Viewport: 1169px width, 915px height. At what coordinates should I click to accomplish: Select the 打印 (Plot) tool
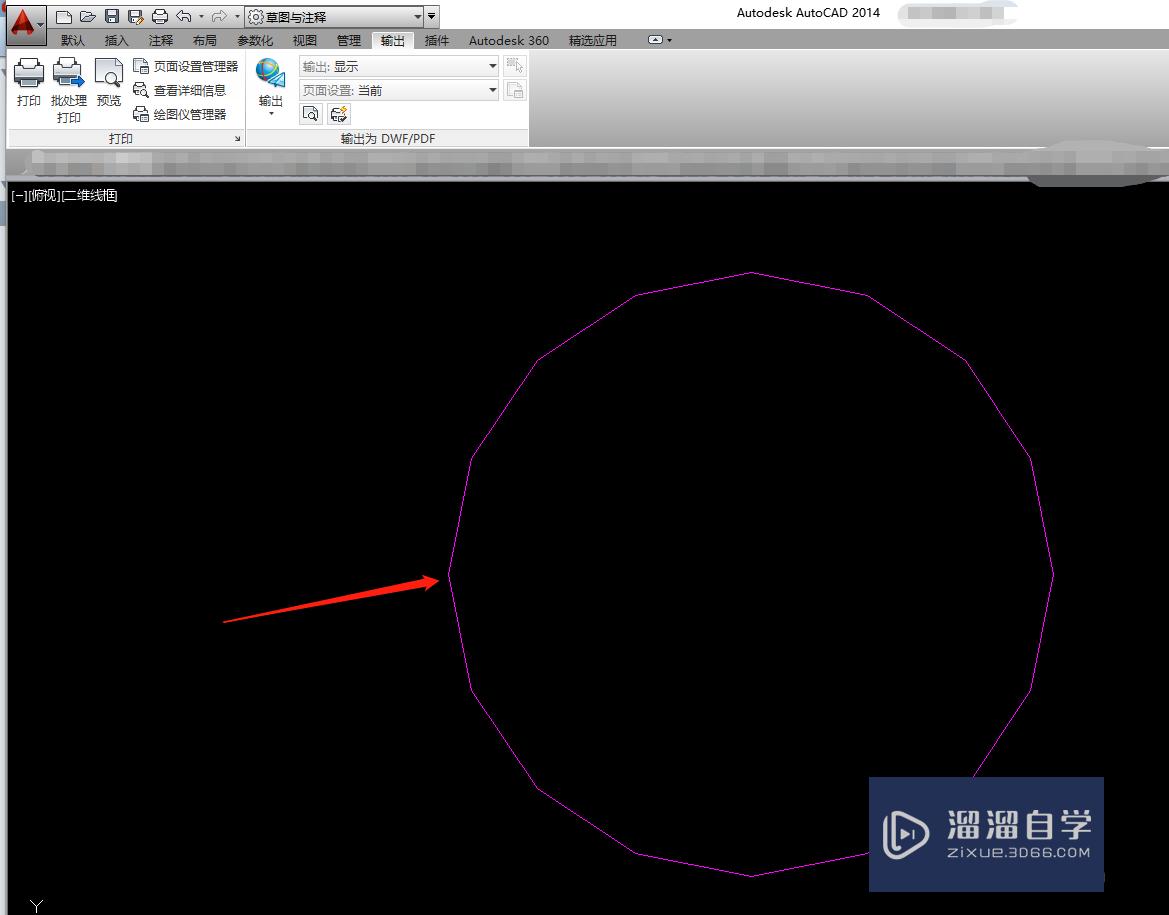pos(28,80)
